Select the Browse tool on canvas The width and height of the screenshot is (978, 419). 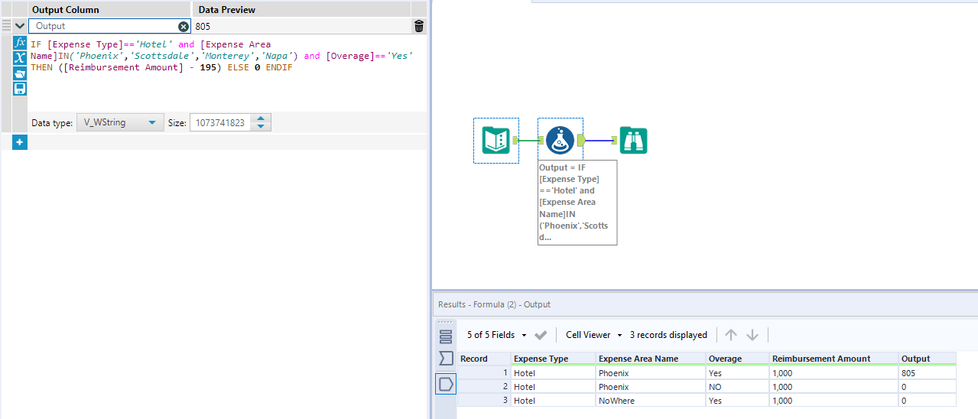click(633, 140)
